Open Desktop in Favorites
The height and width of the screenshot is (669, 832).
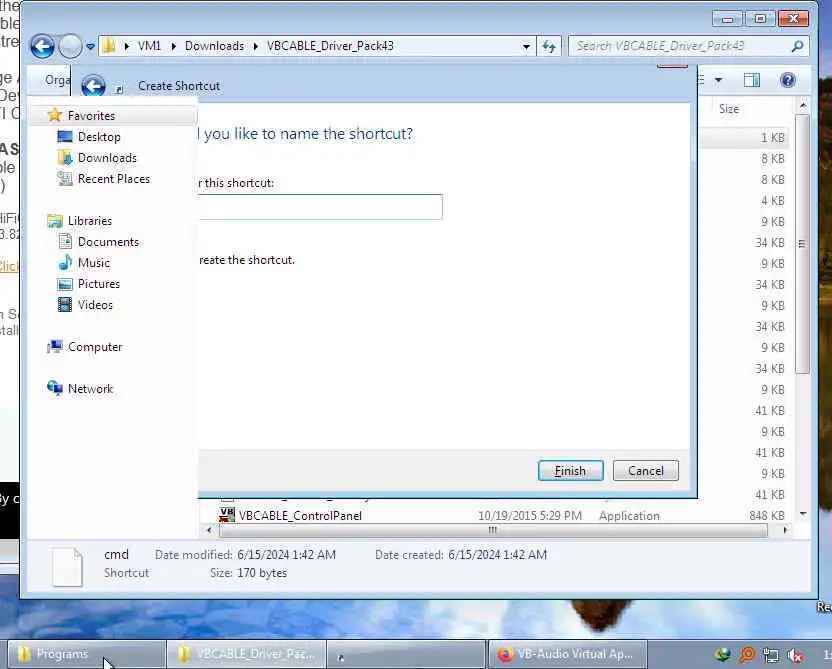(99, 137)
